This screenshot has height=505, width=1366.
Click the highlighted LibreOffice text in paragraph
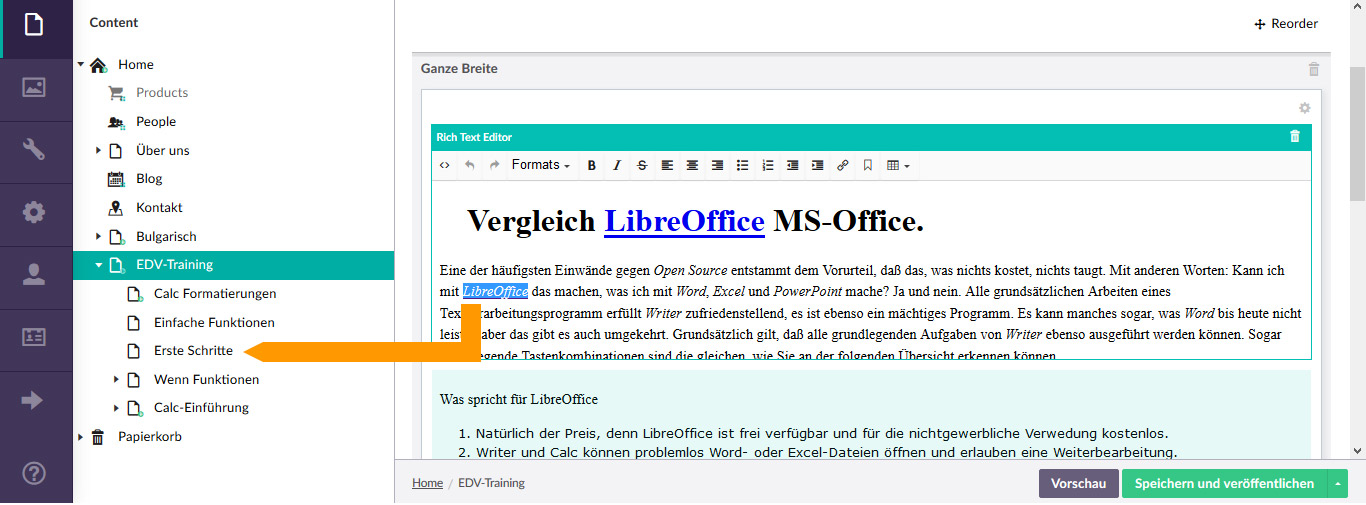point(495,291)
